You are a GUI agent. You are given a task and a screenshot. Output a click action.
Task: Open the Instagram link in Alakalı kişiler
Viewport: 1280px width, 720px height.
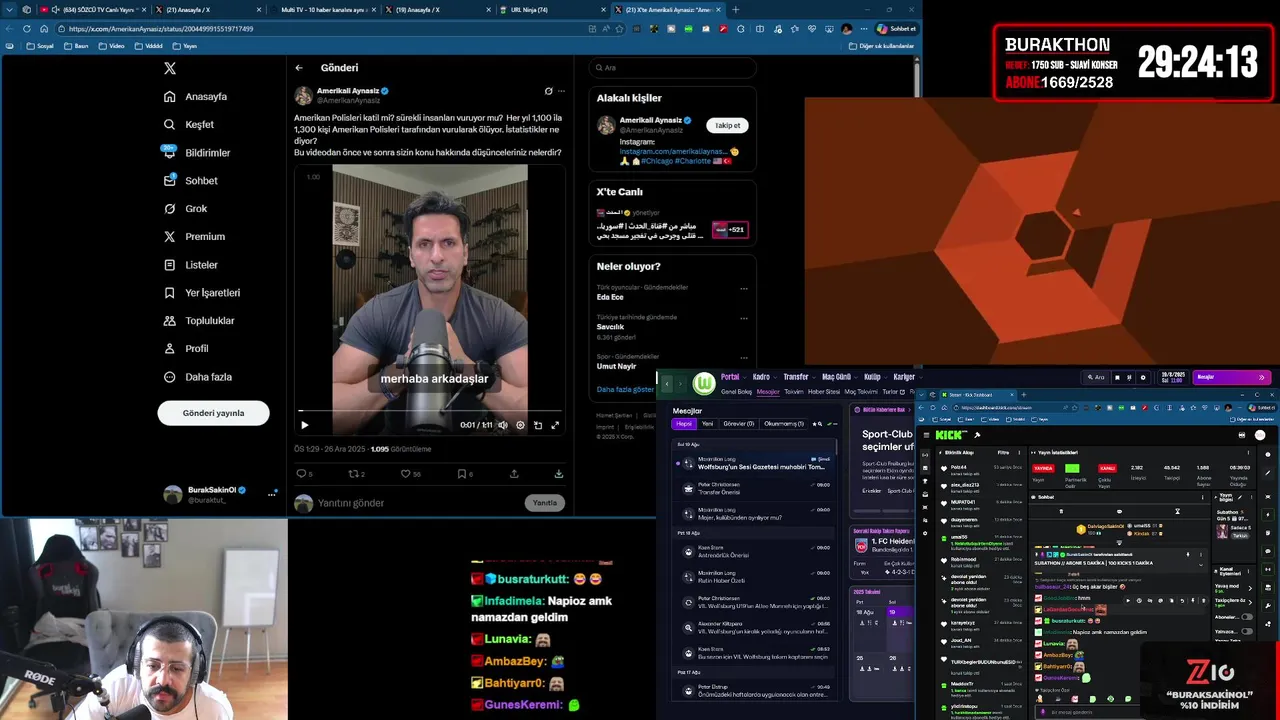pyautogui.click(x=672, y=151)
